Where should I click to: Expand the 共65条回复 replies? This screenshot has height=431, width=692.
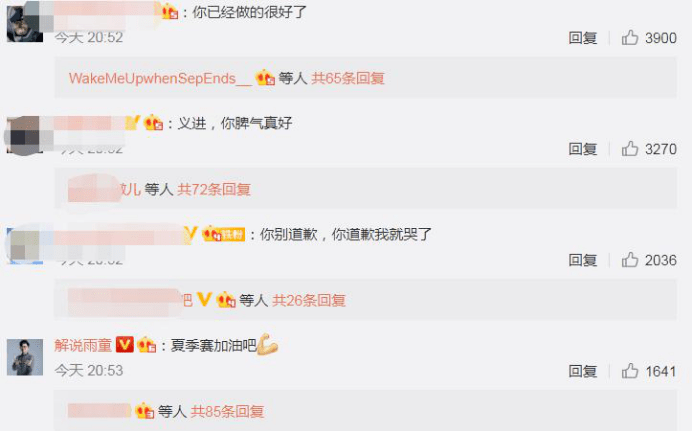pyautogui.click(x=348, y=79)
